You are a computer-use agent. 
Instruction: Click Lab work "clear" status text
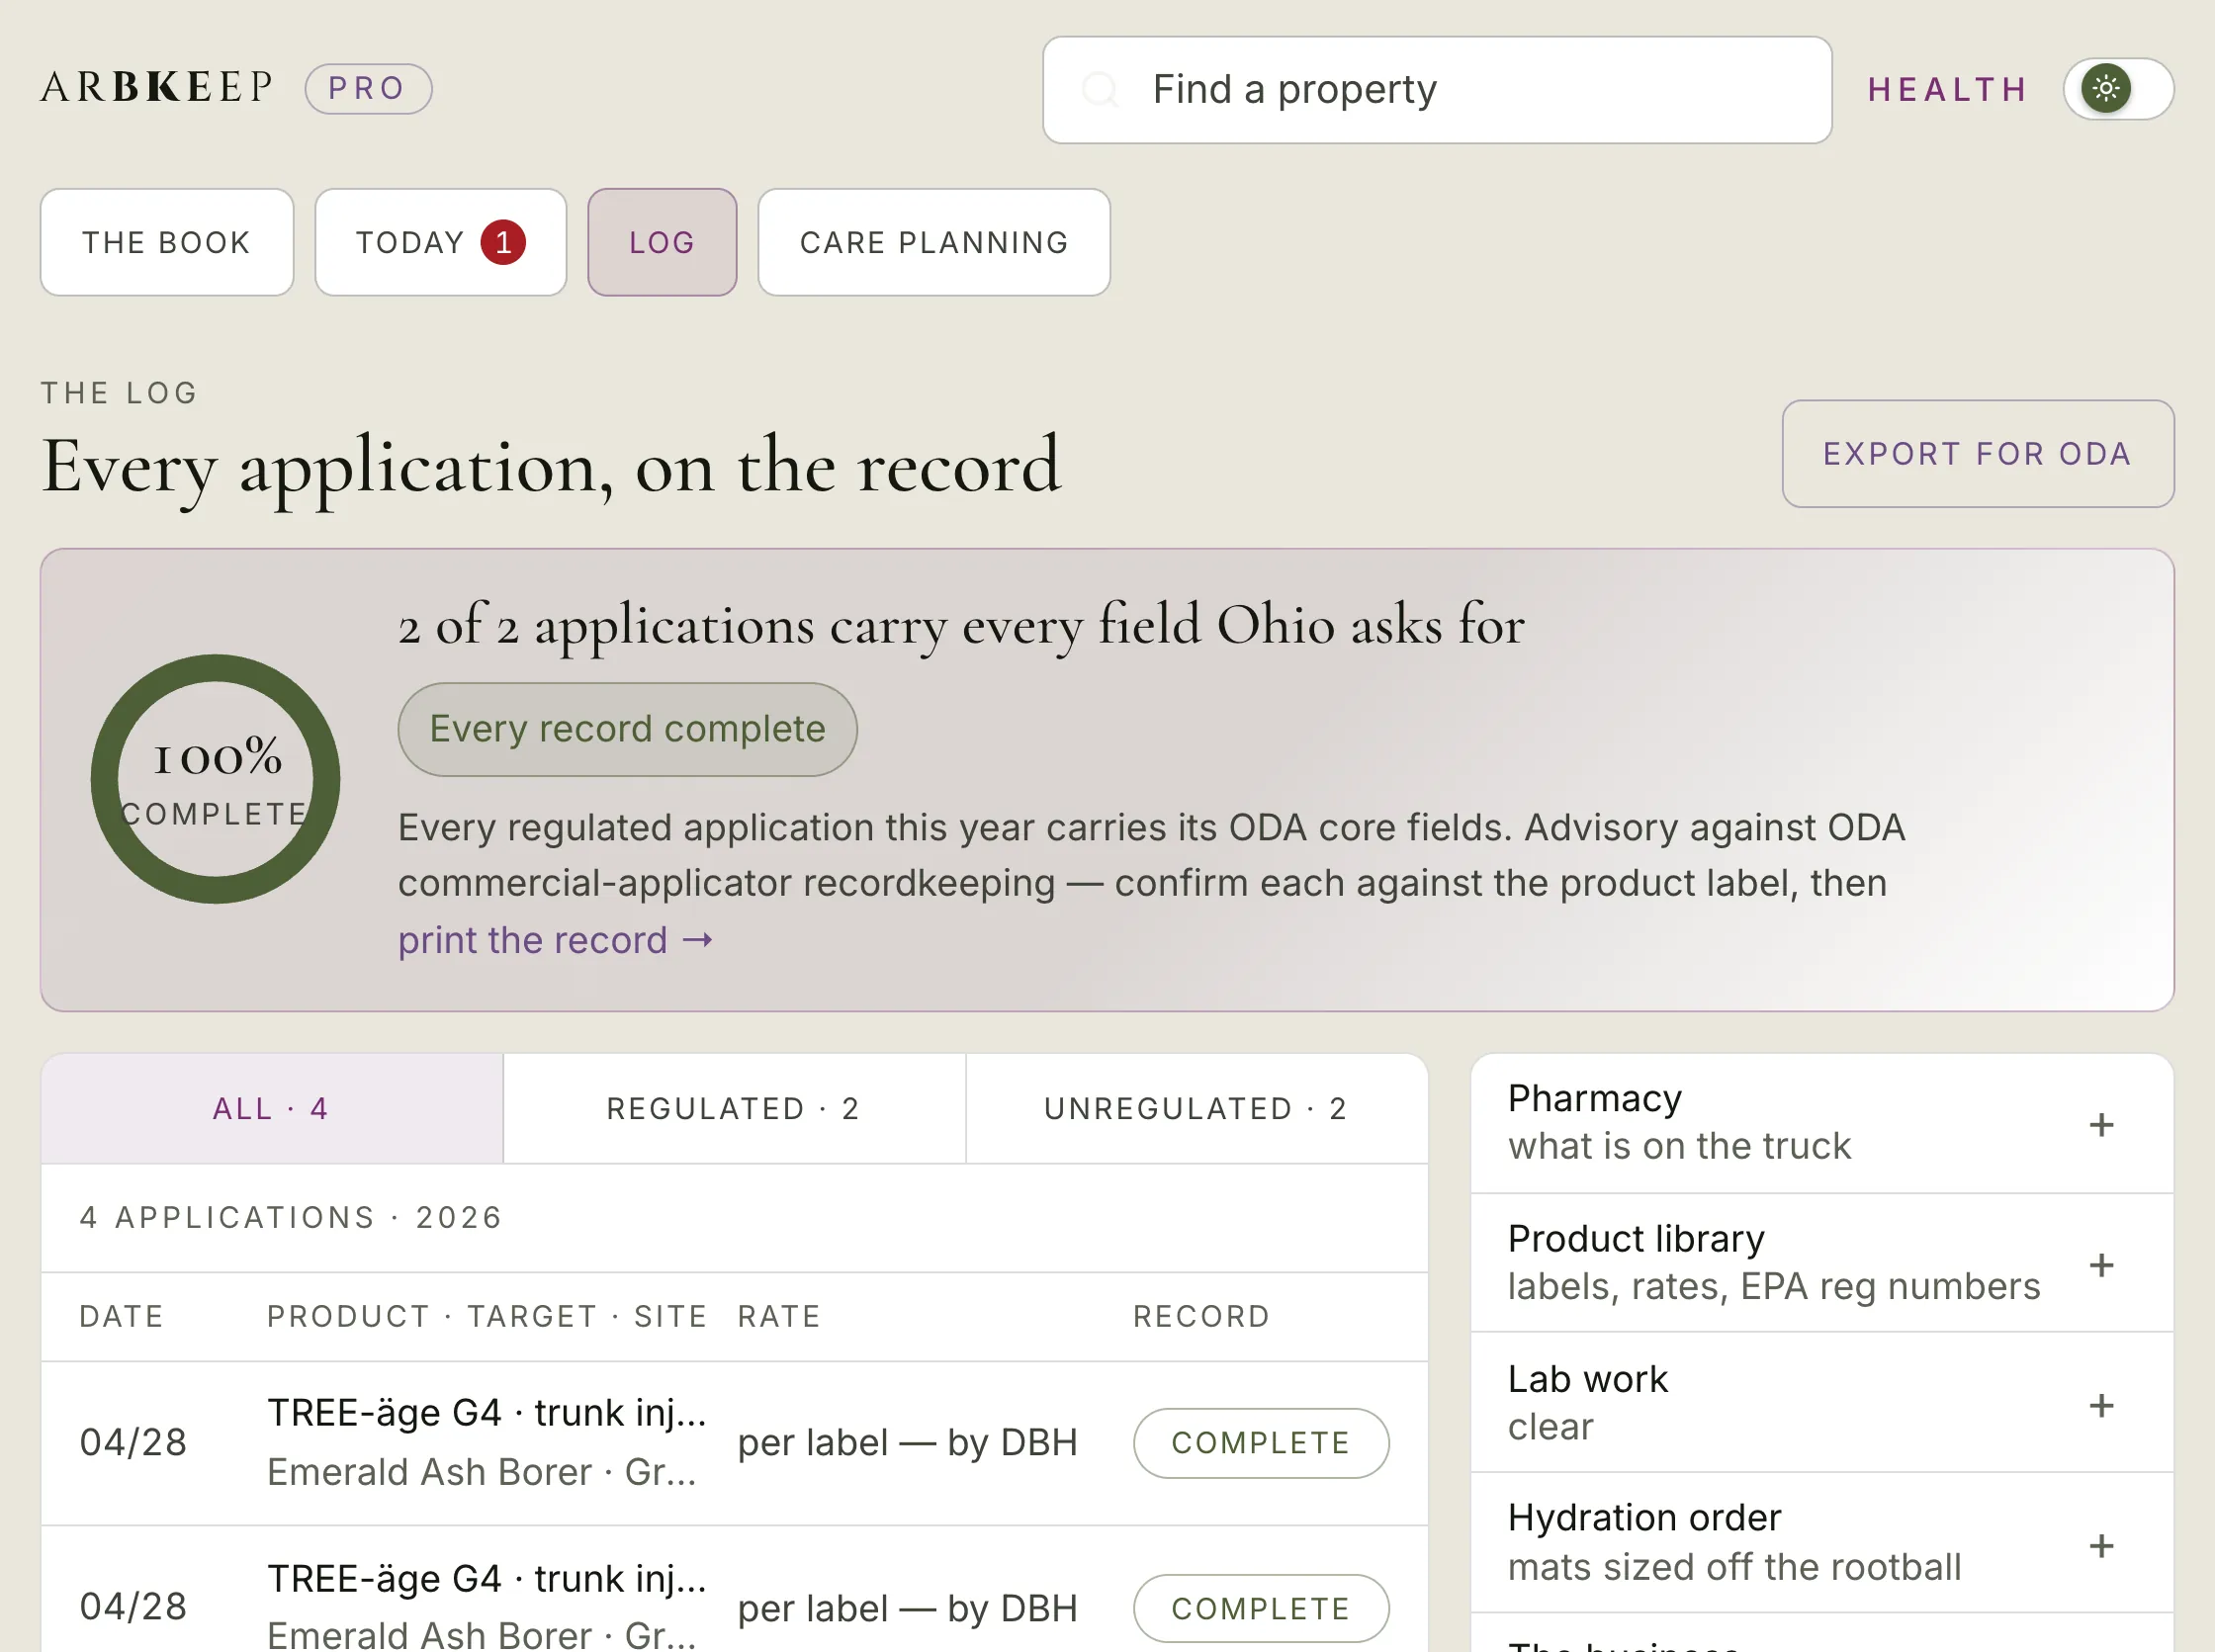click(x=1550, y=1427)
